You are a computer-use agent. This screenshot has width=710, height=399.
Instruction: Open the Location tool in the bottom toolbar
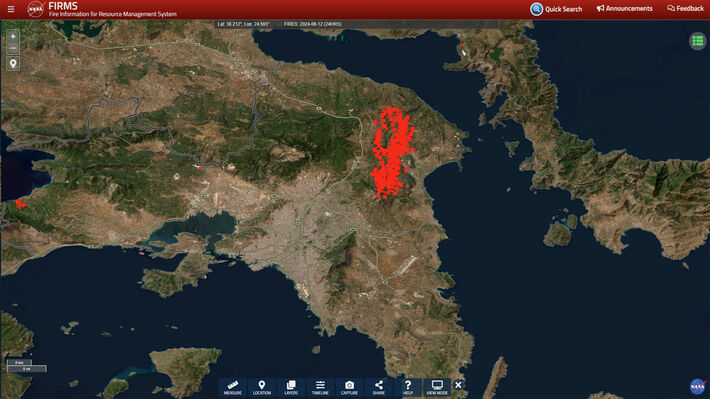tap(262, 388)
